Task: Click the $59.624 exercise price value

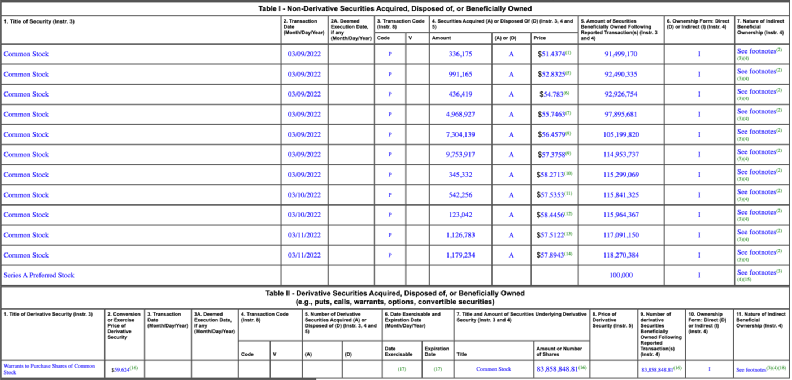Action: [121, 370]
